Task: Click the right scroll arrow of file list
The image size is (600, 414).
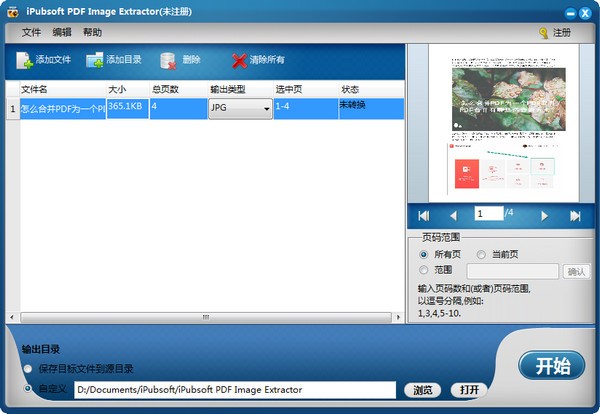Action: pos(398,317)
